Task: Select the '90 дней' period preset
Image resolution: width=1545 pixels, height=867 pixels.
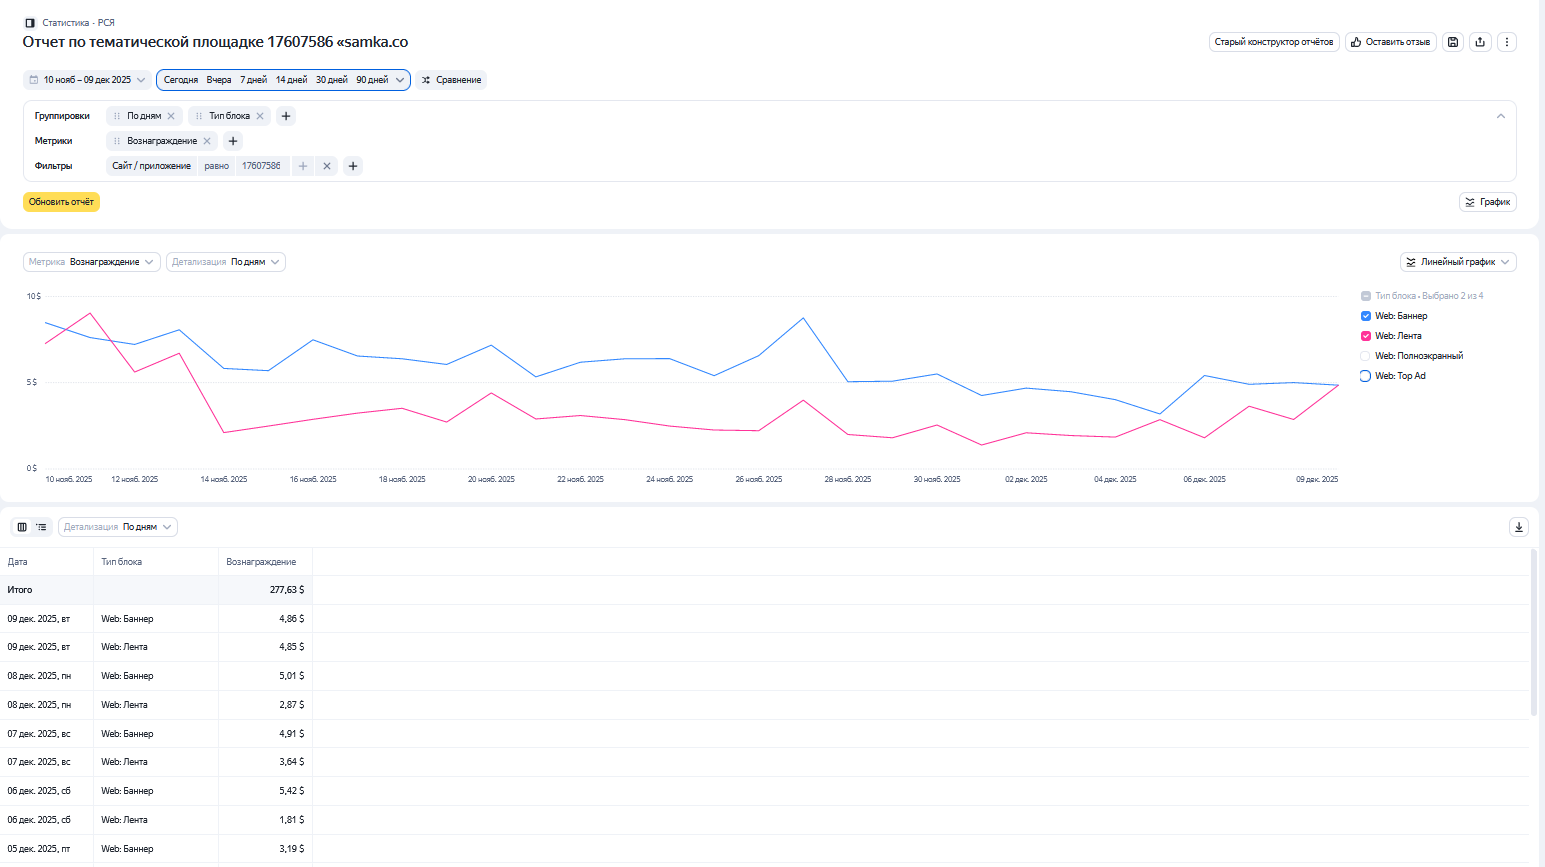Action: tap(372, 80)
